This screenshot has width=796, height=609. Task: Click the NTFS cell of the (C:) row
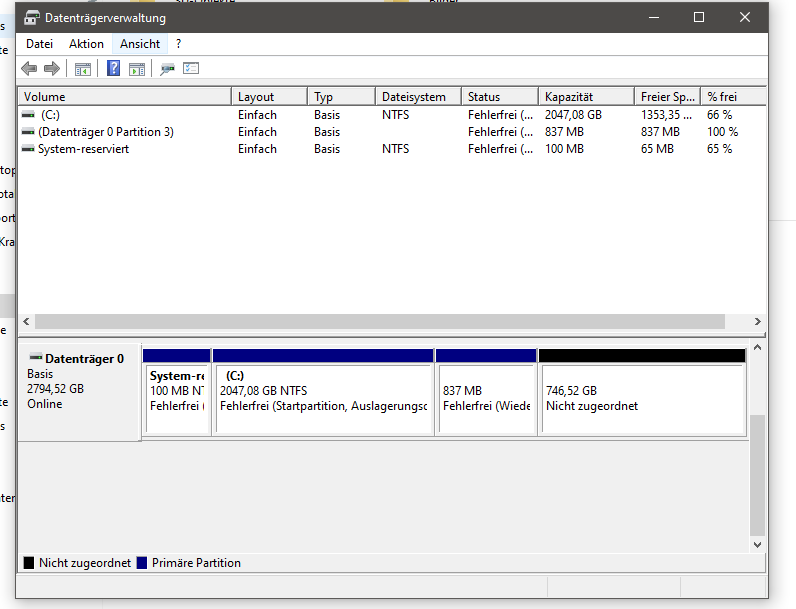click(x=395, y=115)
